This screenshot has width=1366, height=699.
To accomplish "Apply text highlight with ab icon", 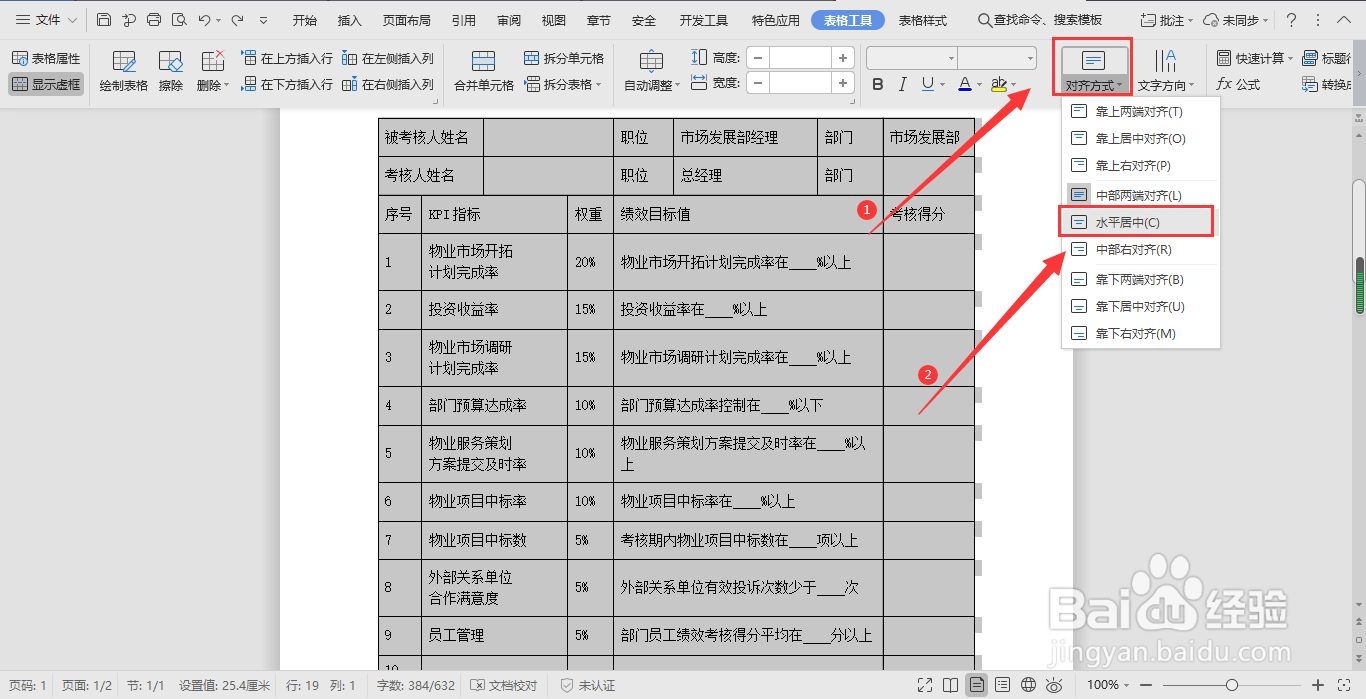I will pyautogui.click(x=998, y=85).
